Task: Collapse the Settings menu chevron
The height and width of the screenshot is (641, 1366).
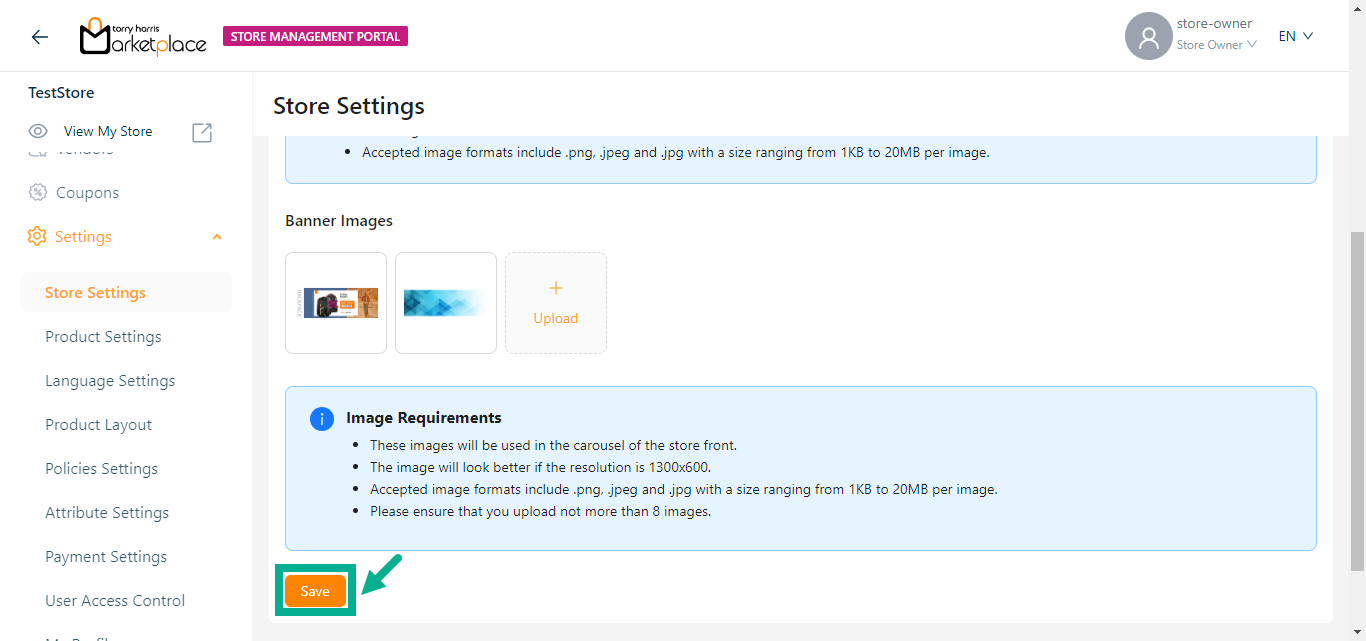Action: (217, 237)
